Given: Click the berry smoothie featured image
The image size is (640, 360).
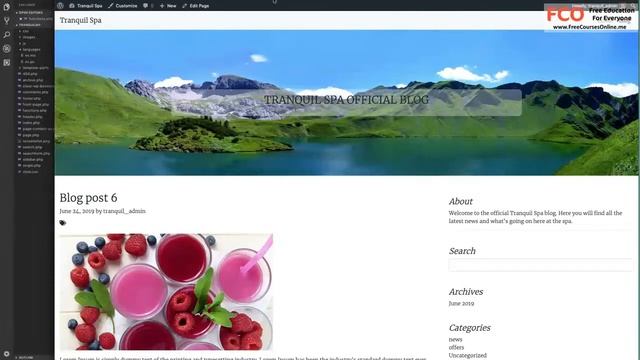Looking at the screenshot, I should point(166,292).
